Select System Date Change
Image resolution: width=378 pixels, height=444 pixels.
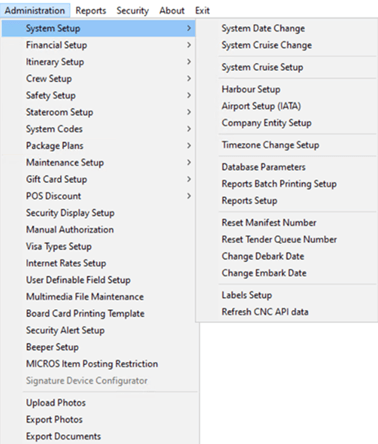click(287, 28)
